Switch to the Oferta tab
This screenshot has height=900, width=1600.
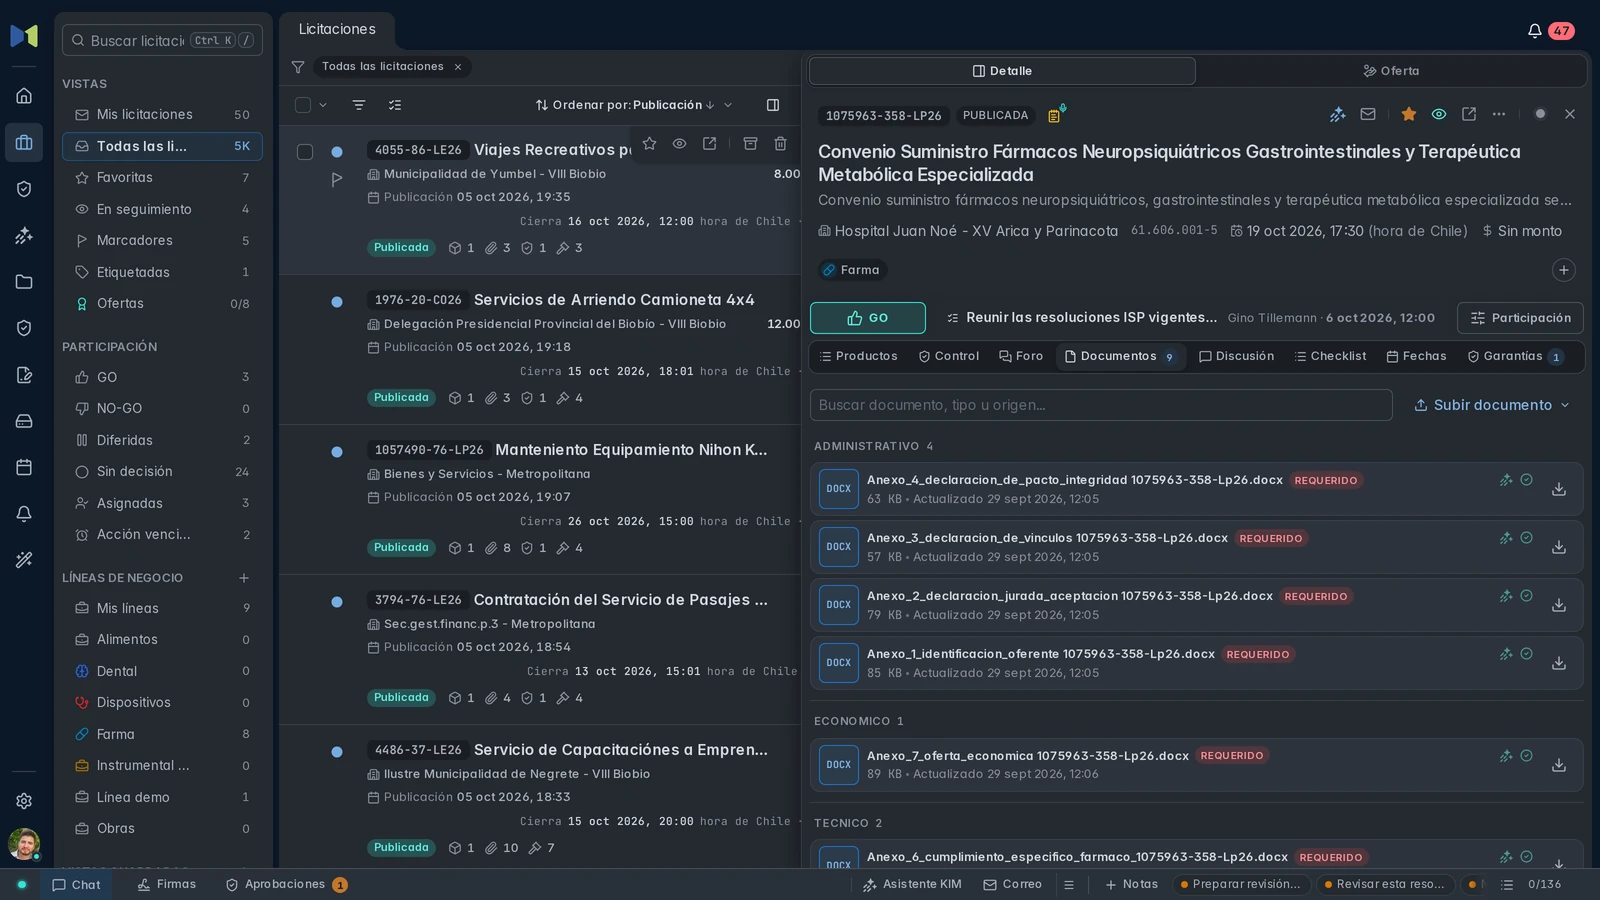1391,71
